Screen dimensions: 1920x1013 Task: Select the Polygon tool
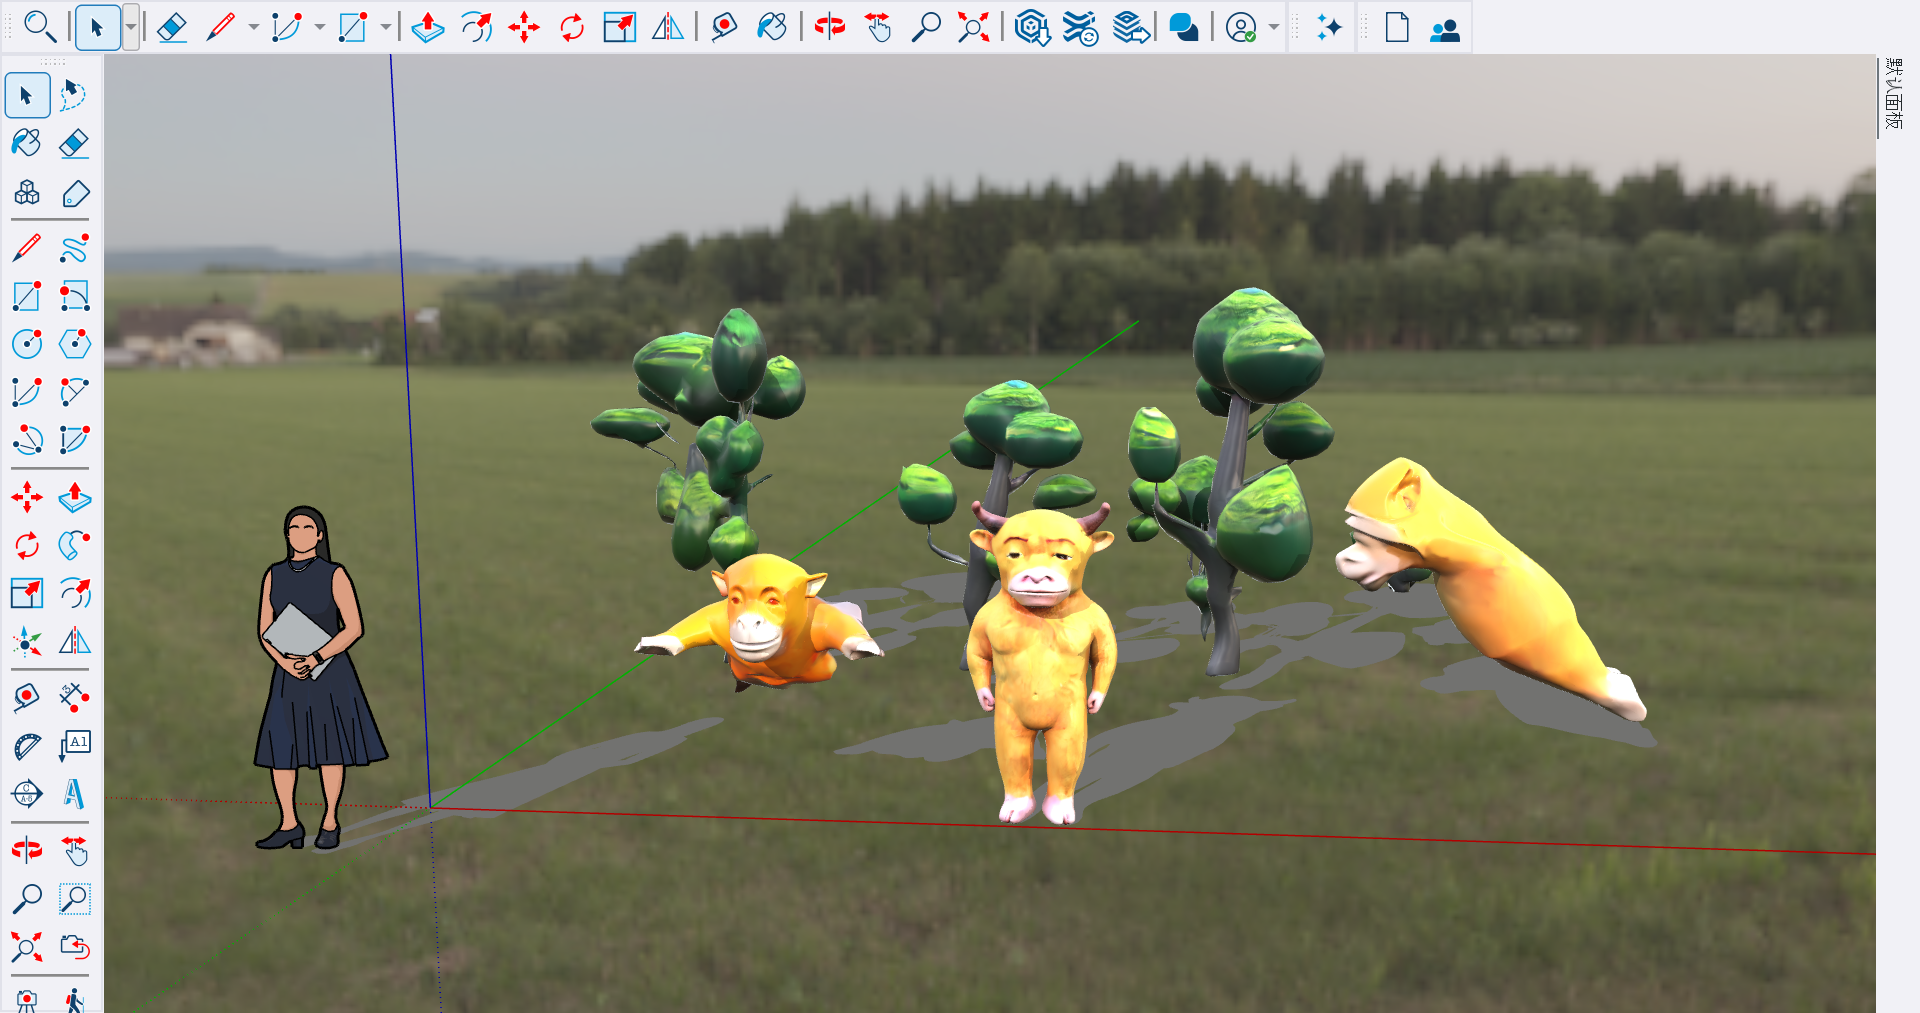74,344
